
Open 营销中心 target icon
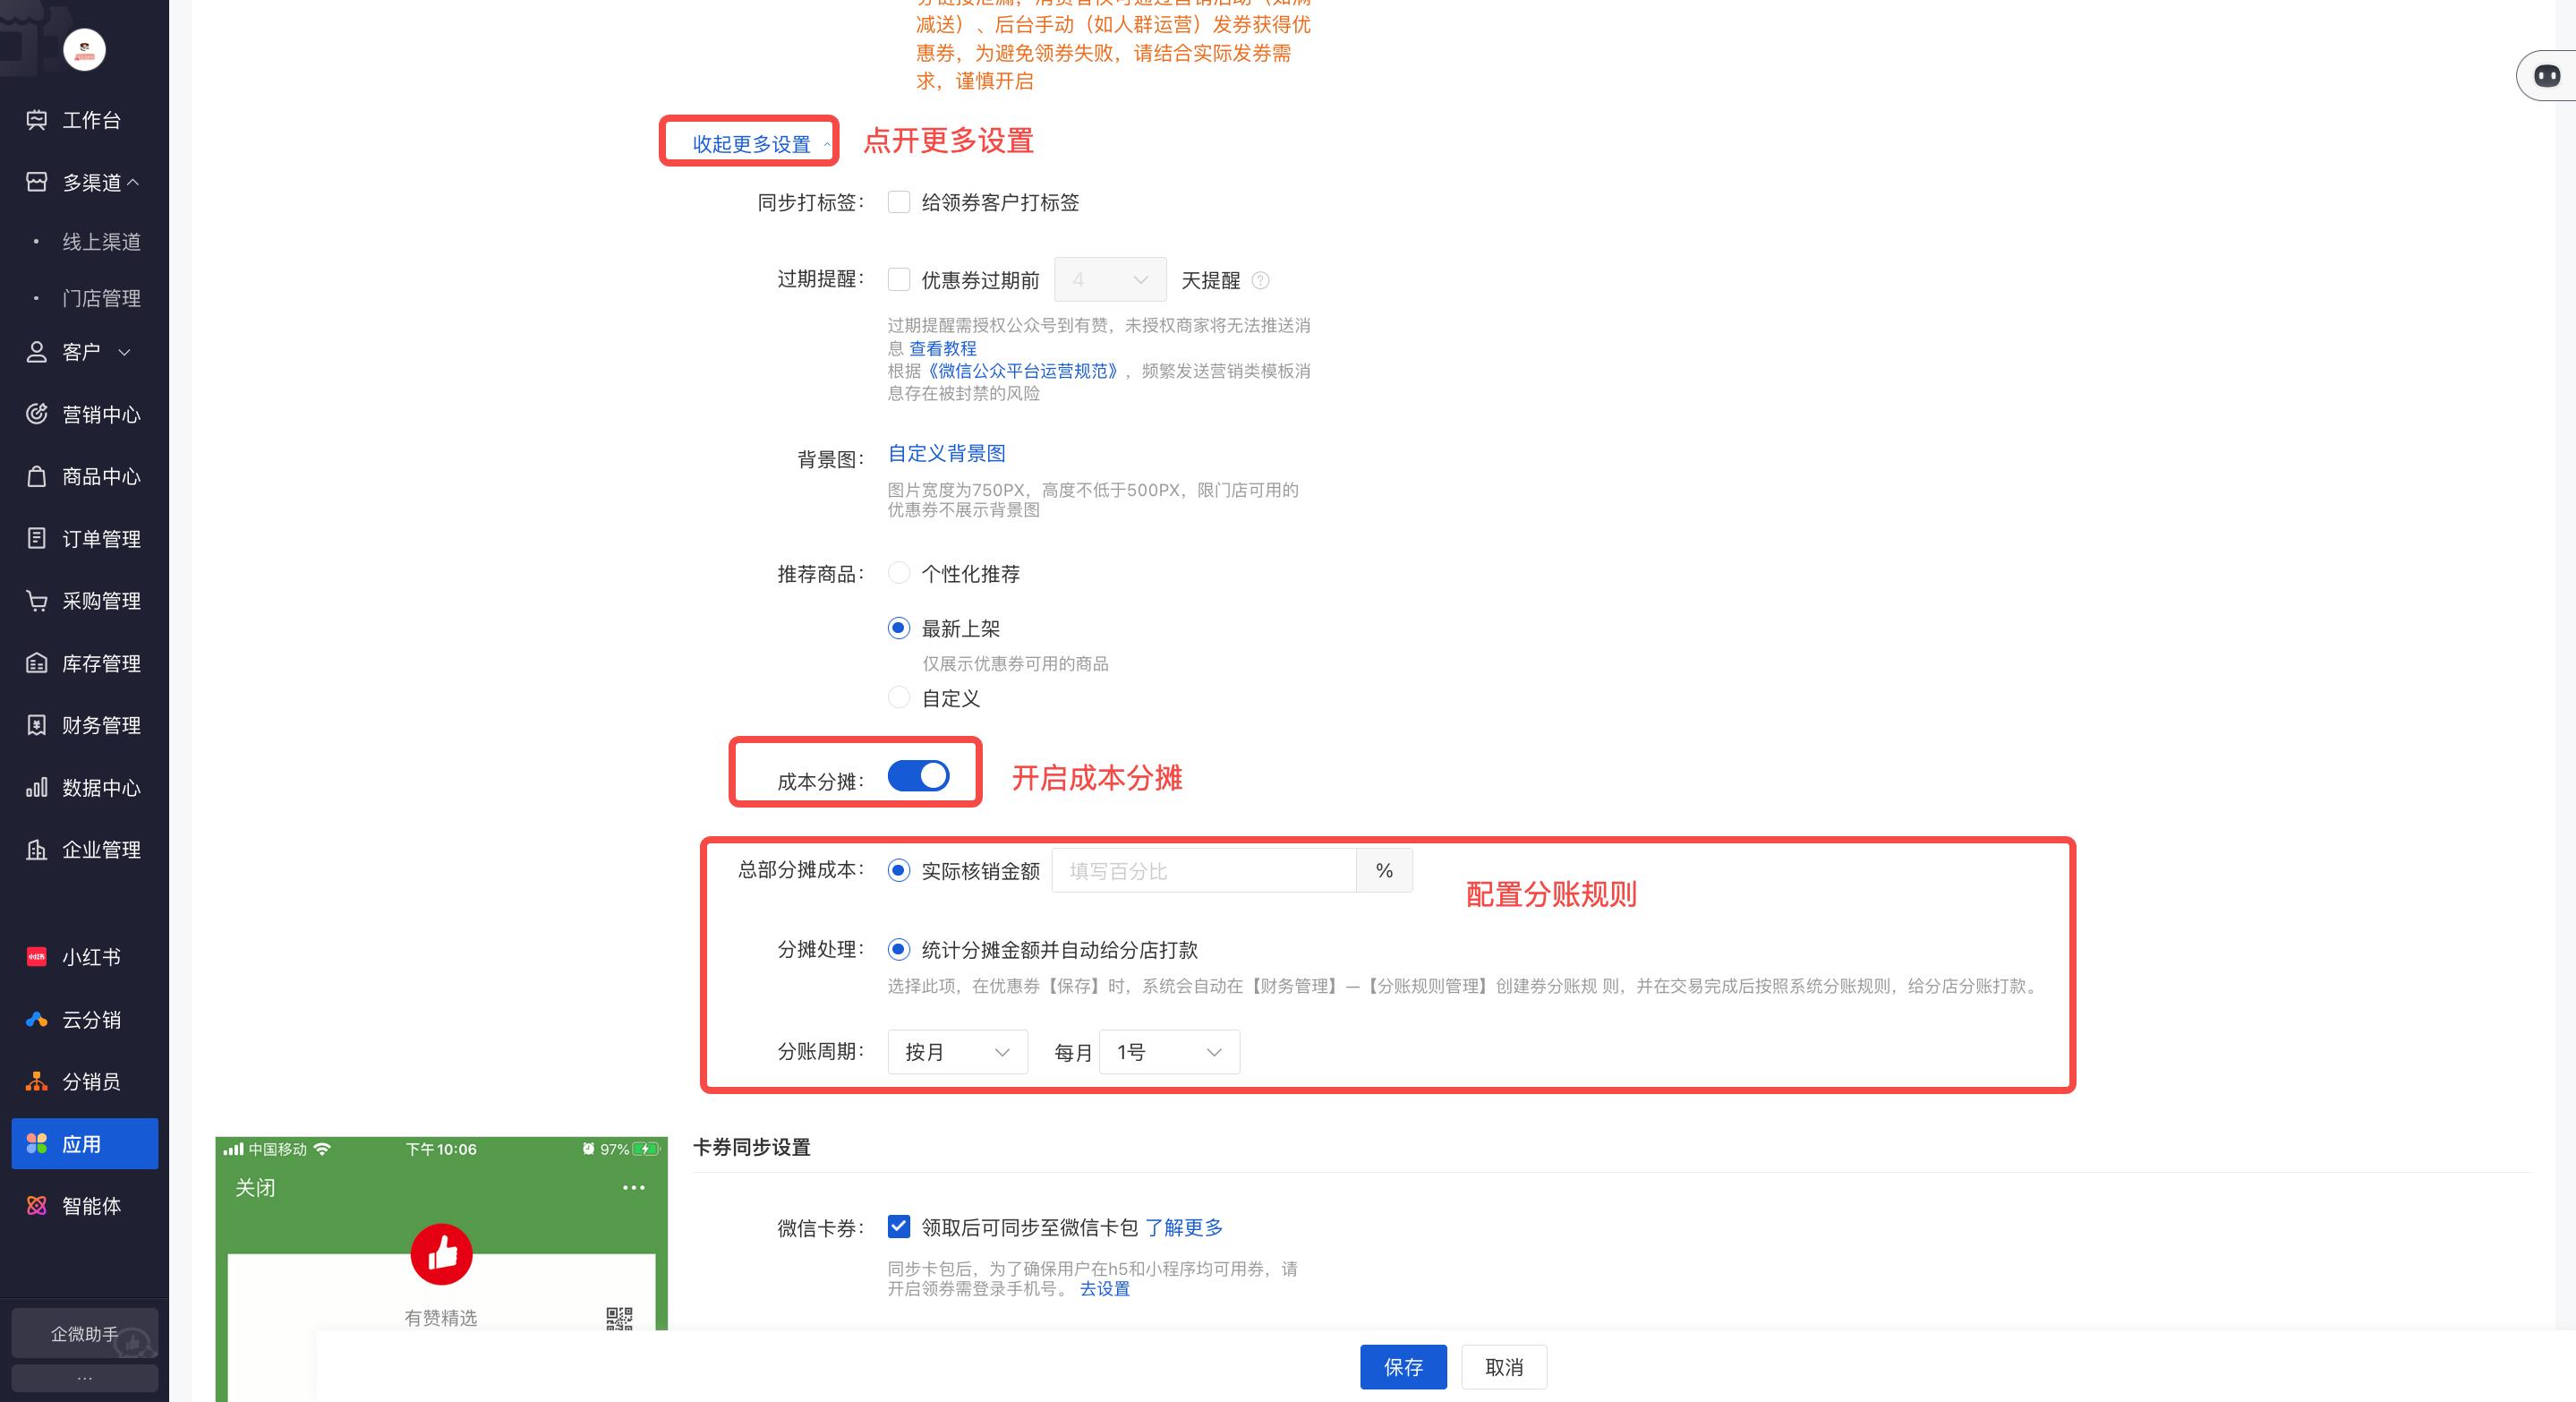(37, 414)
